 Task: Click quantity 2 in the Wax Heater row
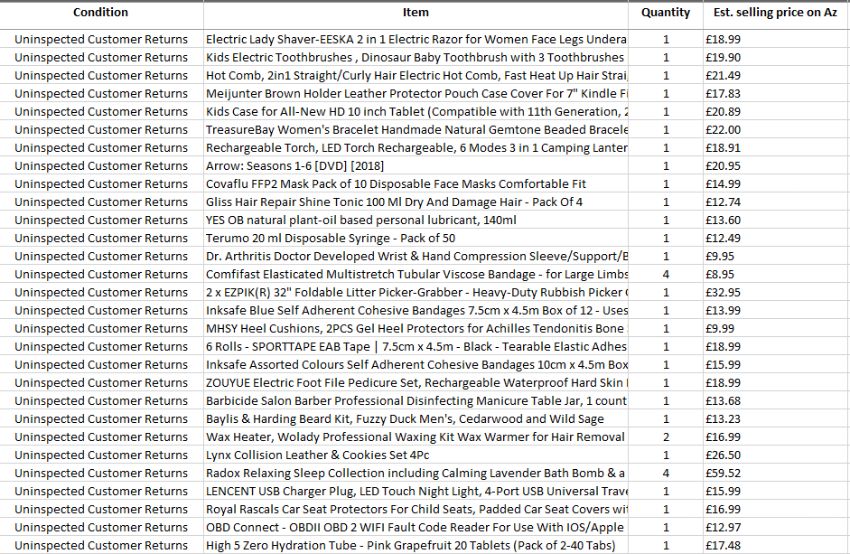click(666, 437)
